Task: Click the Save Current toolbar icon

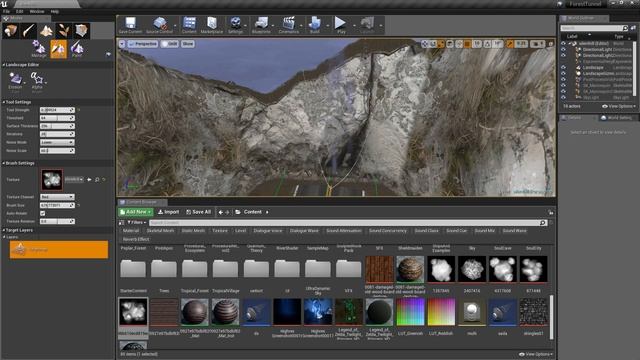Action: tap(130, 25)
